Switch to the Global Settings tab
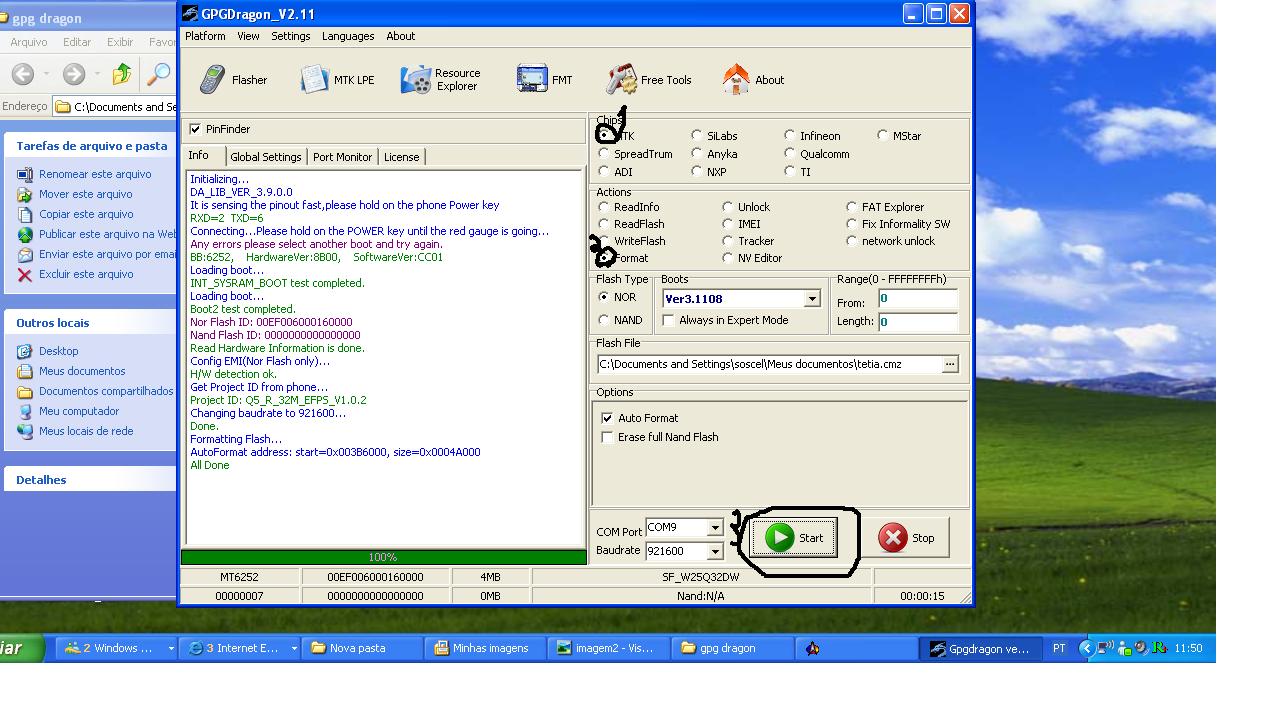The height and width of the screenshot is (720, 1280). 266,157
